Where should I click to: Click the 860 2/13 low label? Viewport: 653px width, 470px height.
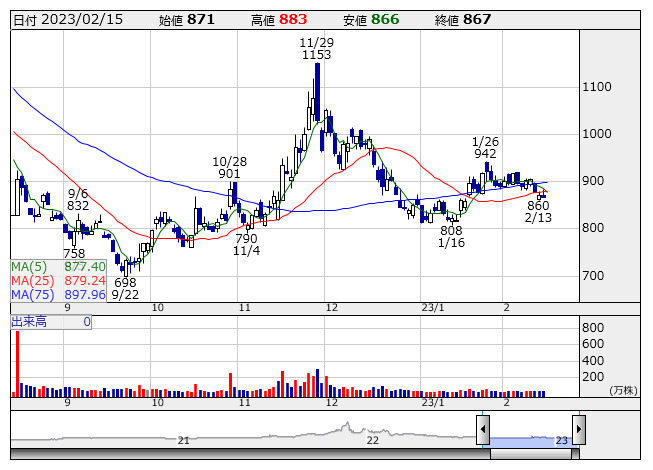538,211
